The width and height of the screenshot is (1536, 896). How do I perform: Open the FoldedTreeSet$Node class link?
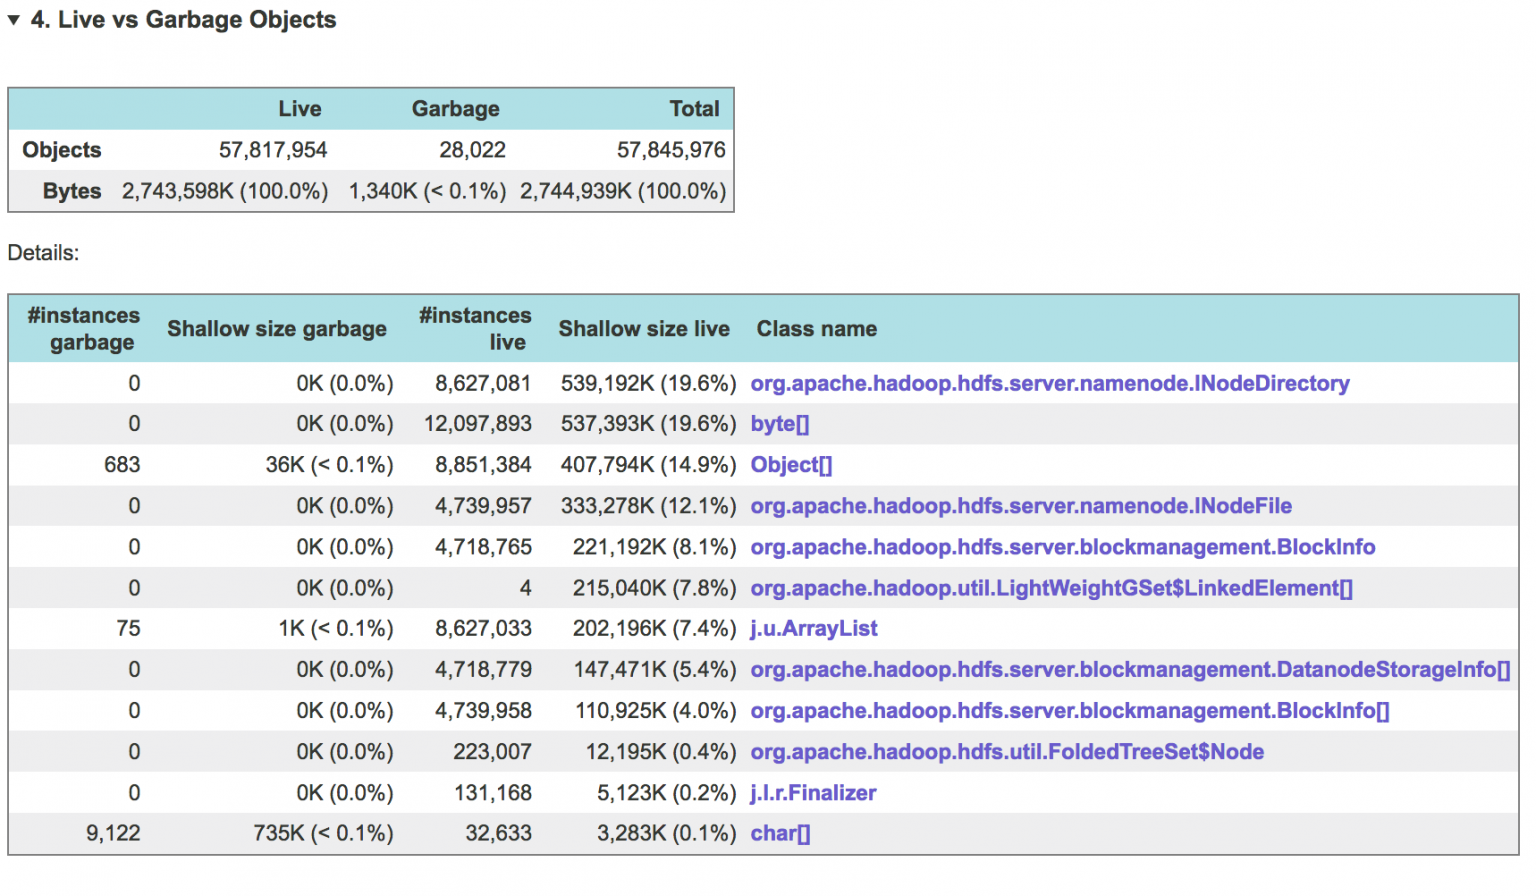click(x=1007, y=751)
